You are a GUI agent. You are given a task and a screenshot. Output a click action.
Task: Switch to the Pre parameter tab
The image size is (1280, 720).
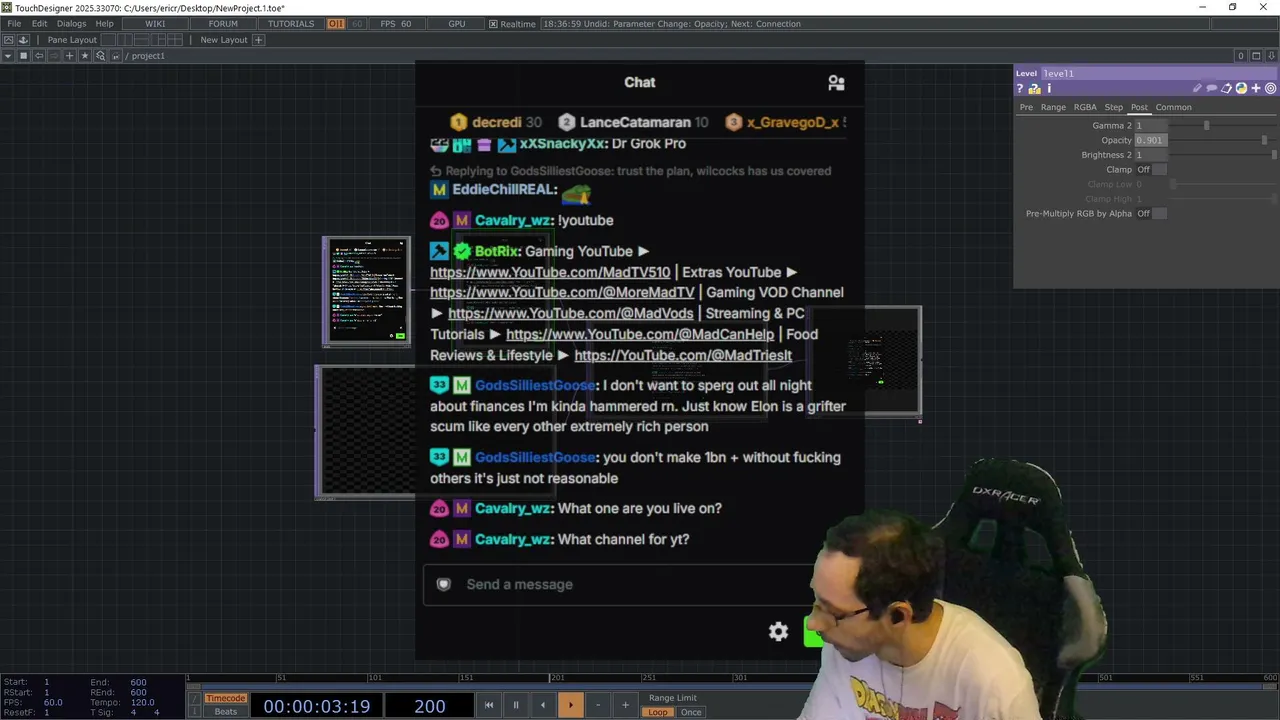pyautogui.click(x=1026, y=107)
